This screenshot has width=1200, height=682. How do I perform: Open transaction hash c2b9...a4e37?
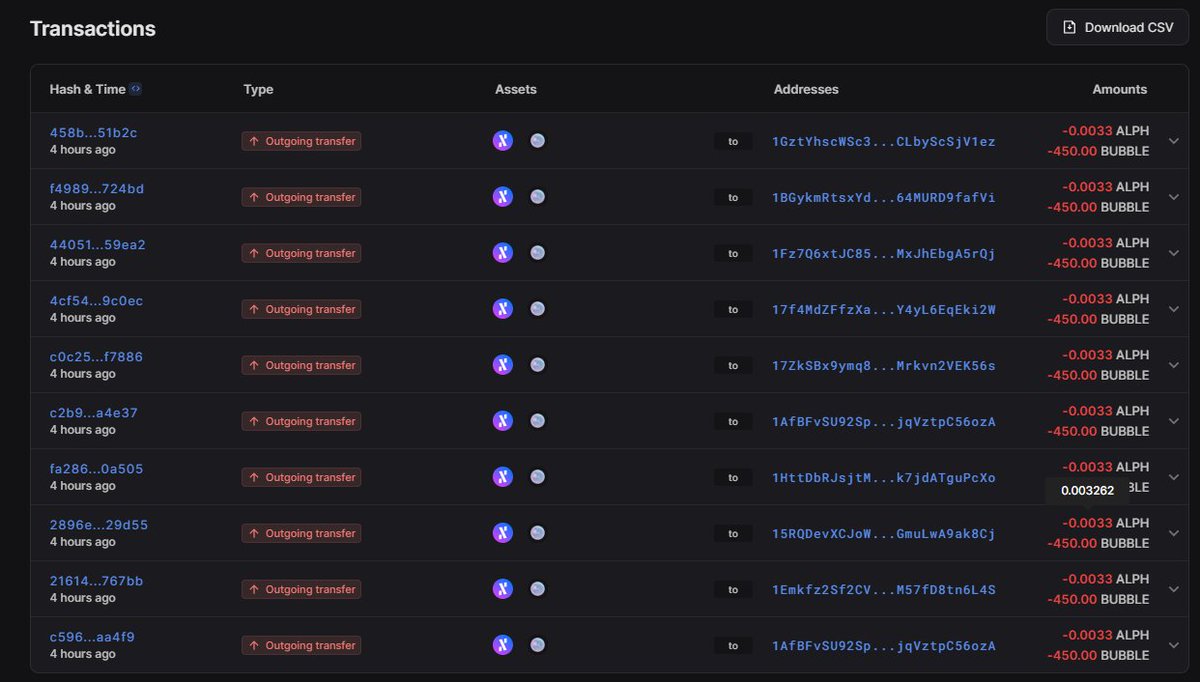point(94,413)
